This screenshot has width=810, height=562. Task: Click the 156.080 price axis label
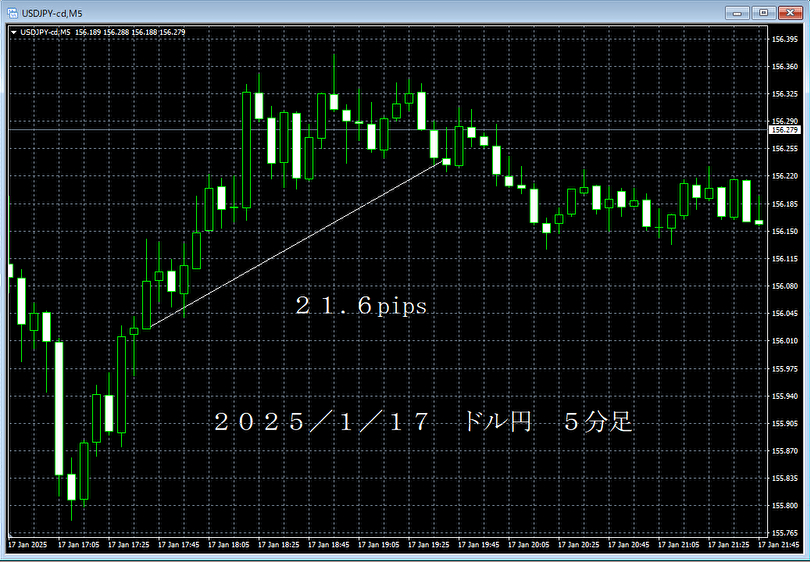click(x=785, y=286)
